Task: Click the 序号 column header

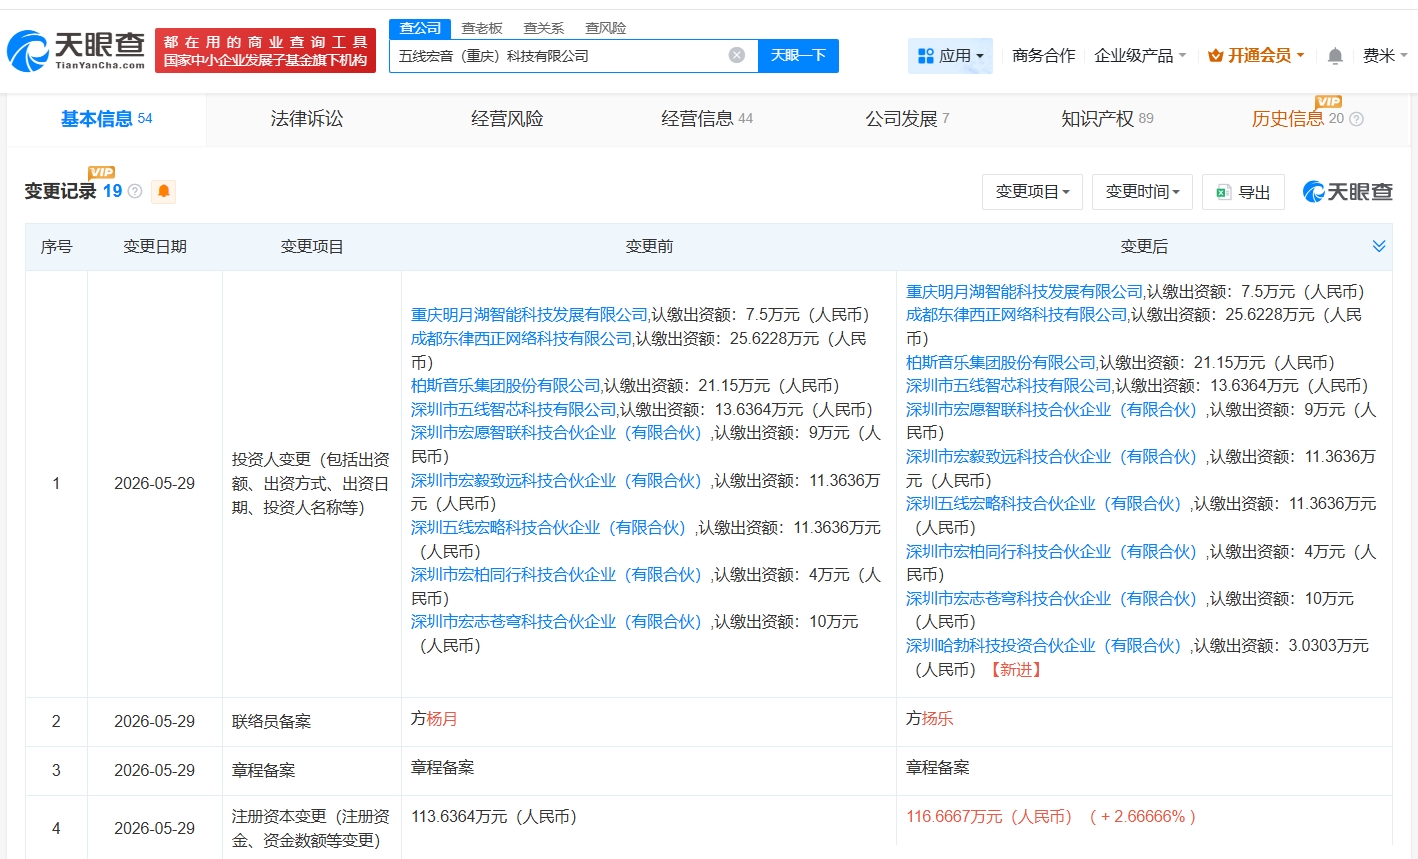Action: point(56,247)
